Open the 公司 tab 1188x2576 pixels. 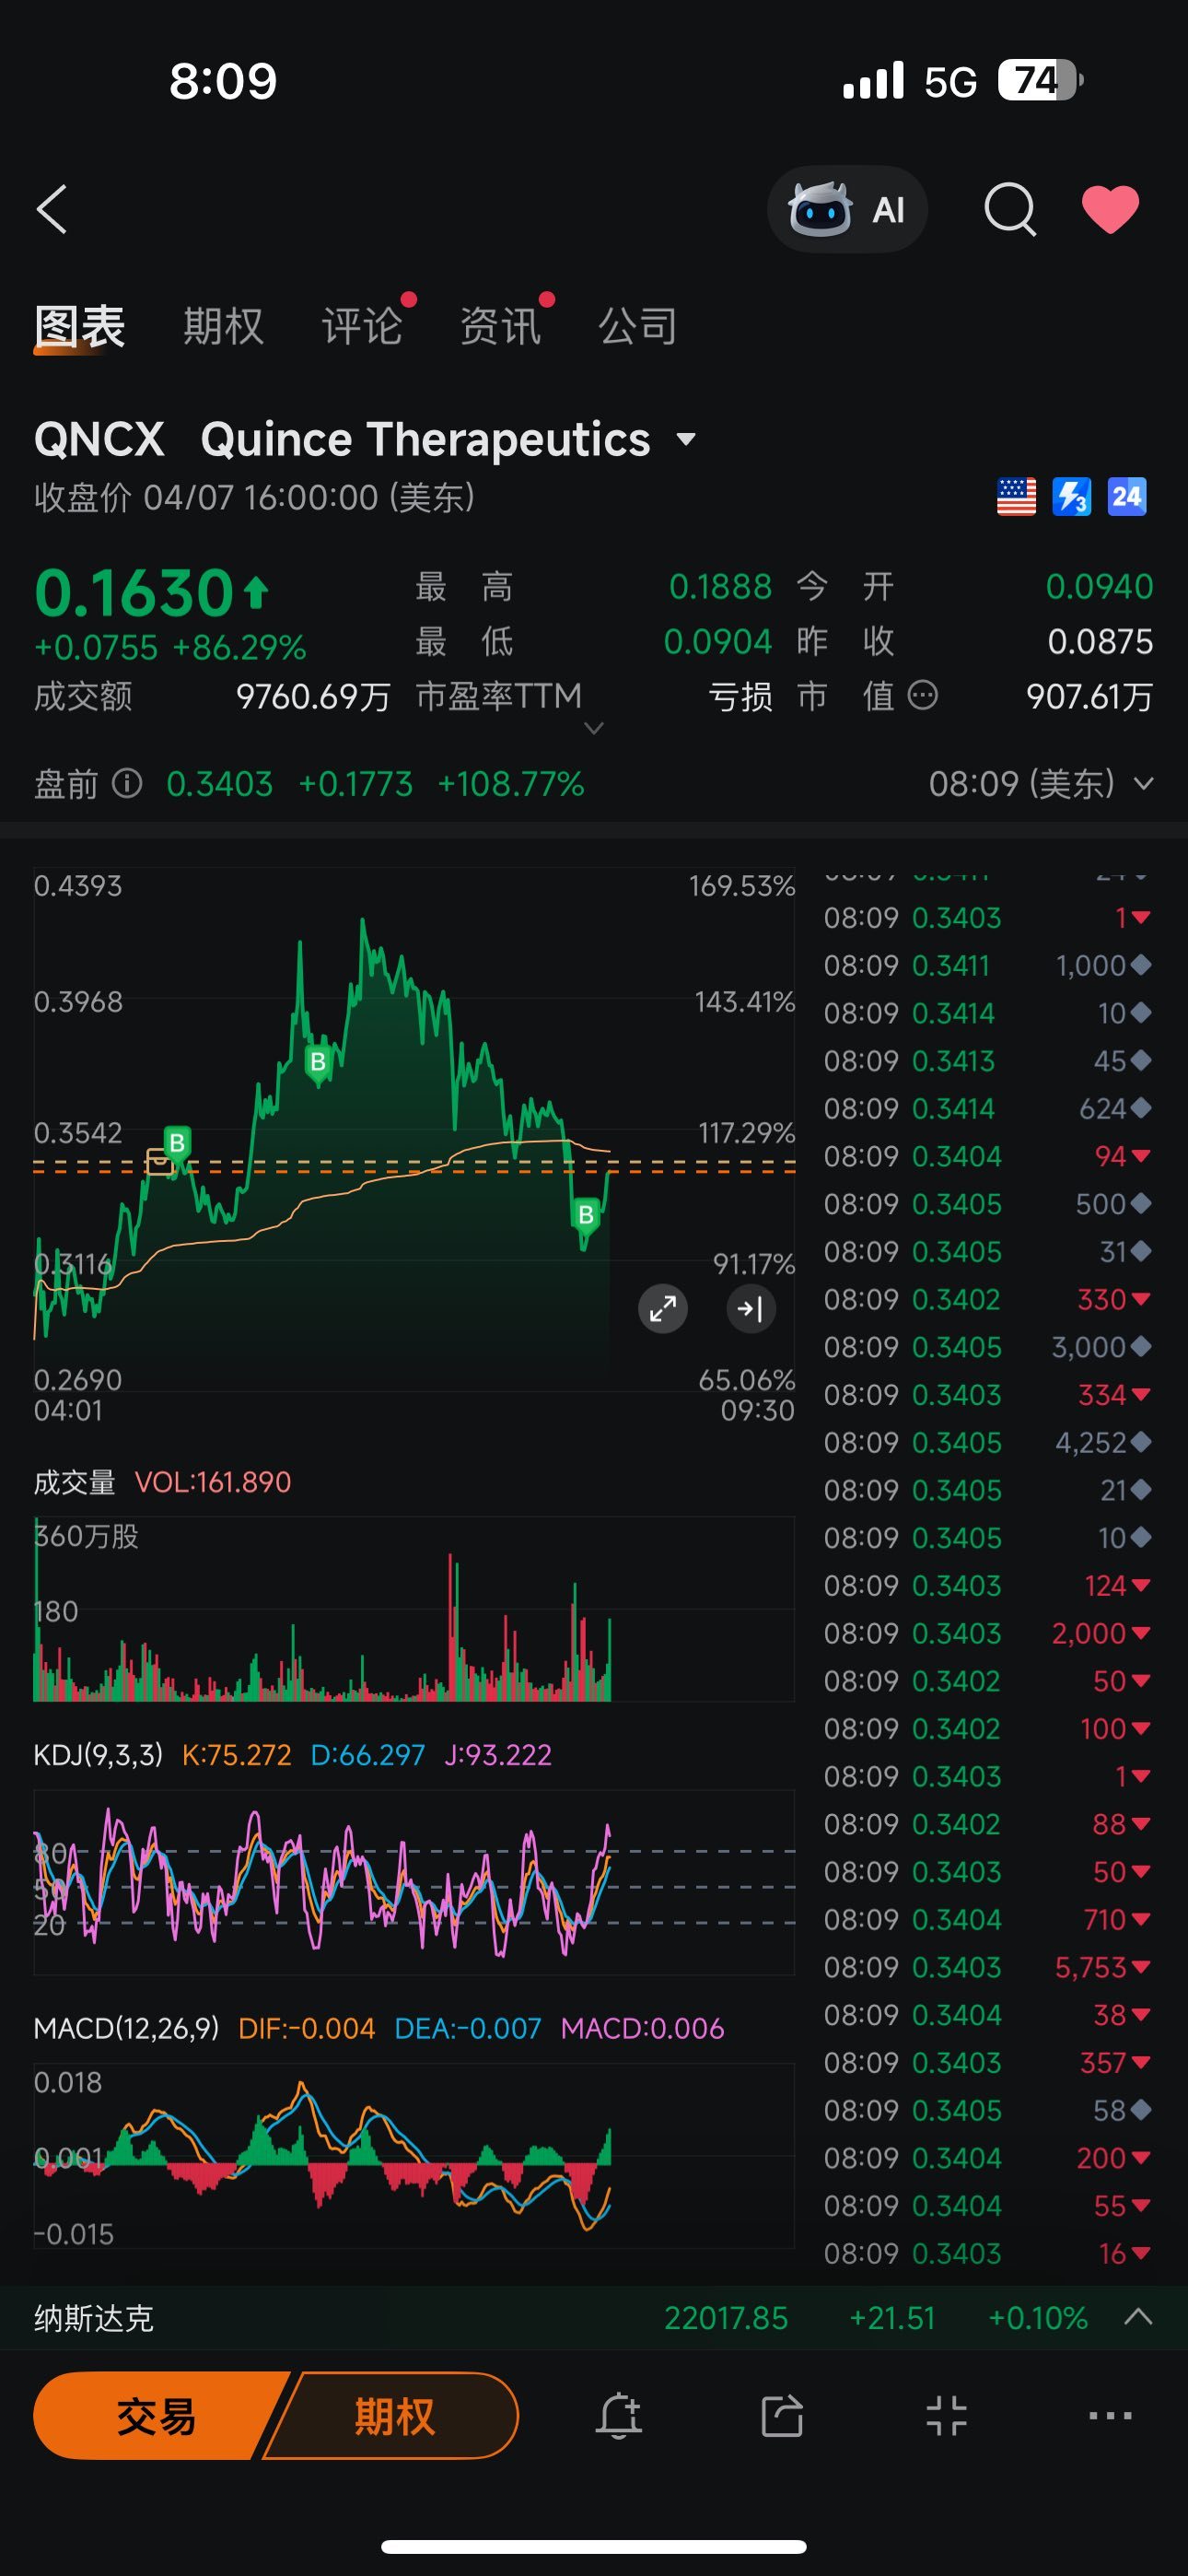pyautogui.click(x=638, y=326)
